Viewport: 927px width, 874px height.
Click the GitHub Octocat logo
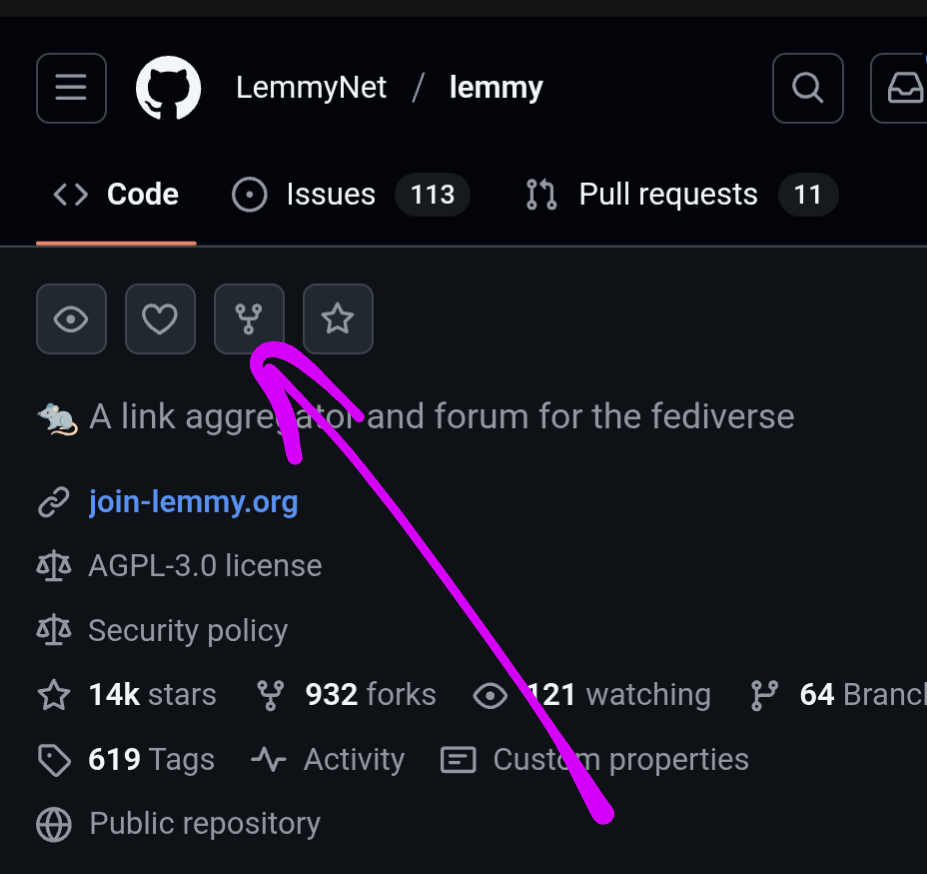coord(168,88)
